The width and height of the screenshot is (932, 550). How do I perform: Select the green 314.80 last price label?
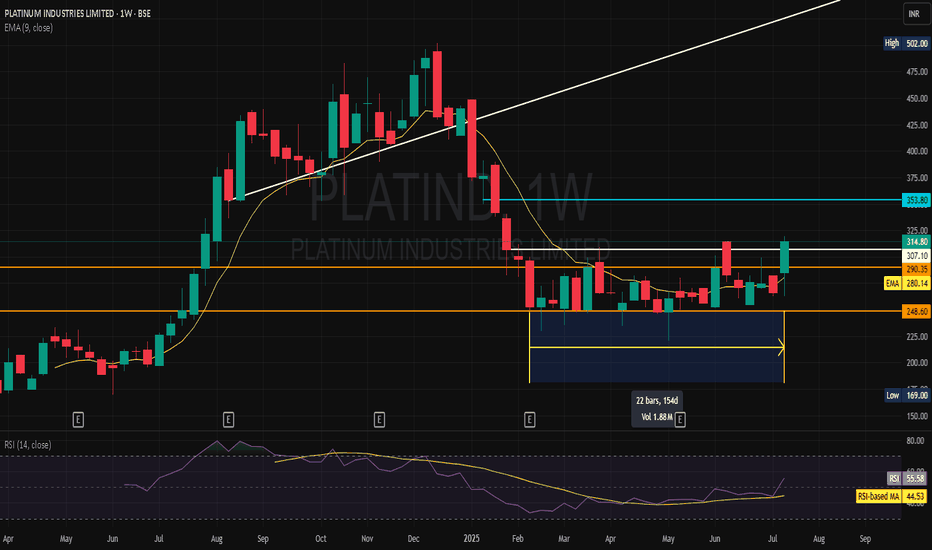click(916, 242)
